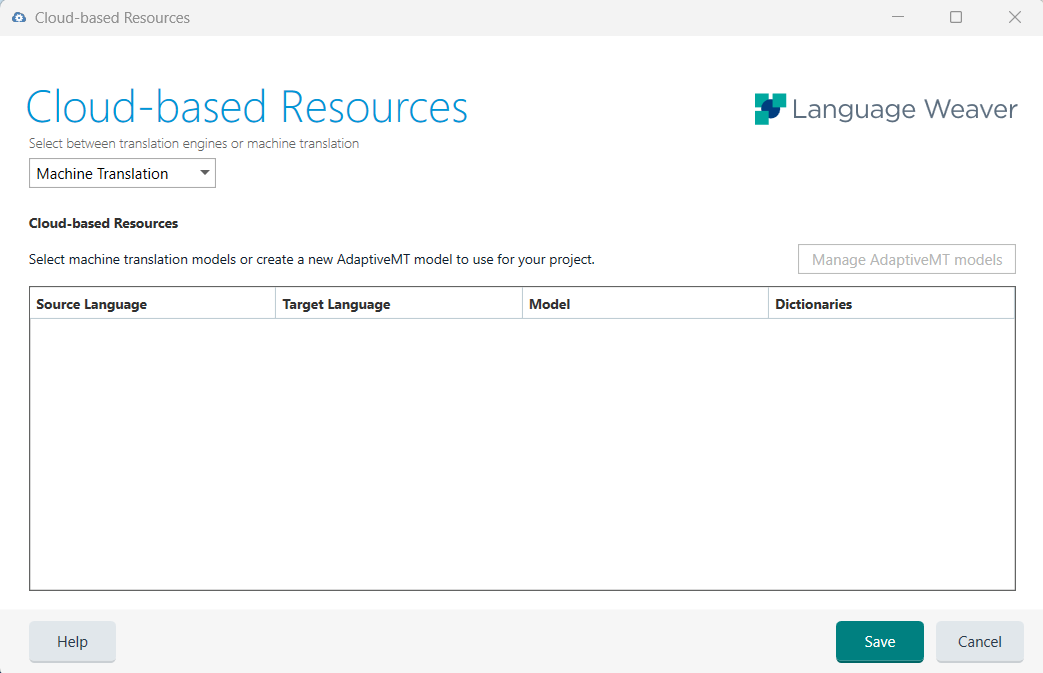
Task: Click the cloud icon in the title bar
Action: (17, 17)
